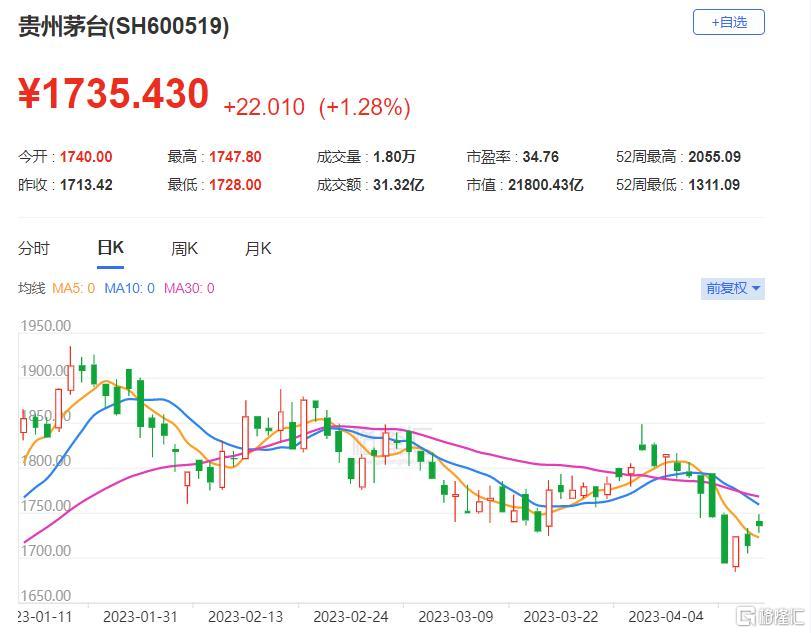
Task: Click the MA30 indicator label
Action: click(x=189, y=288)
